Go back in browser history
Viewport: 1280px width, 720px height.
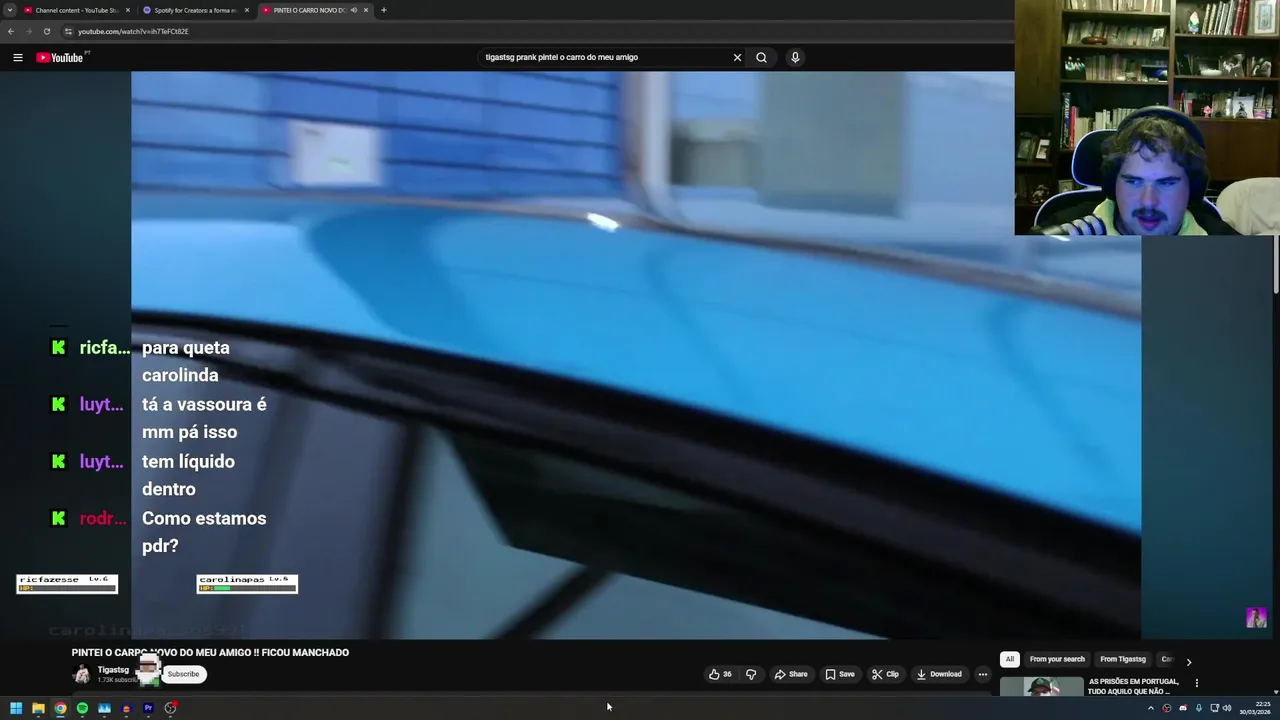11,31
